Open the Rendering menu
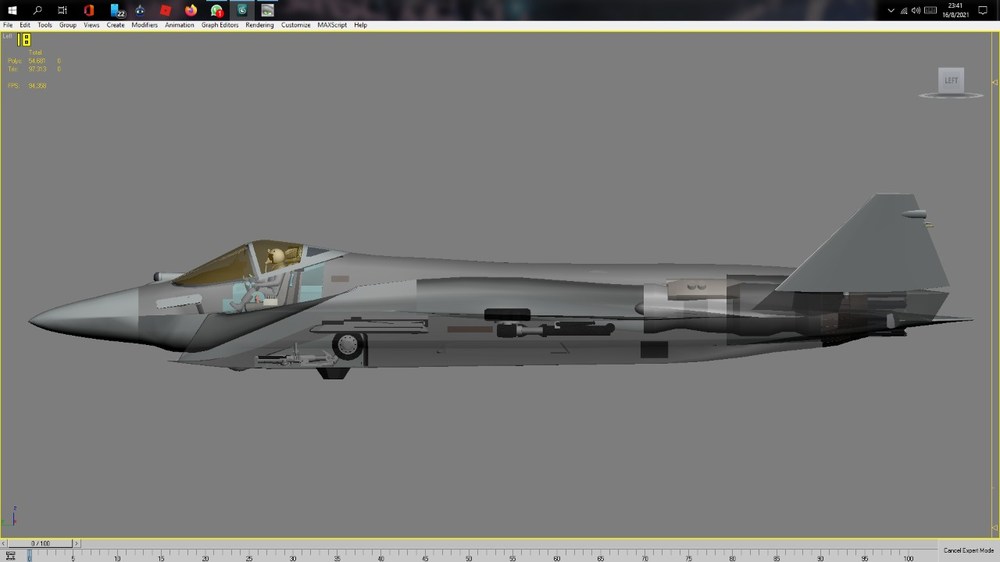Screen dimensions: 1000x562 pos(259,25)
